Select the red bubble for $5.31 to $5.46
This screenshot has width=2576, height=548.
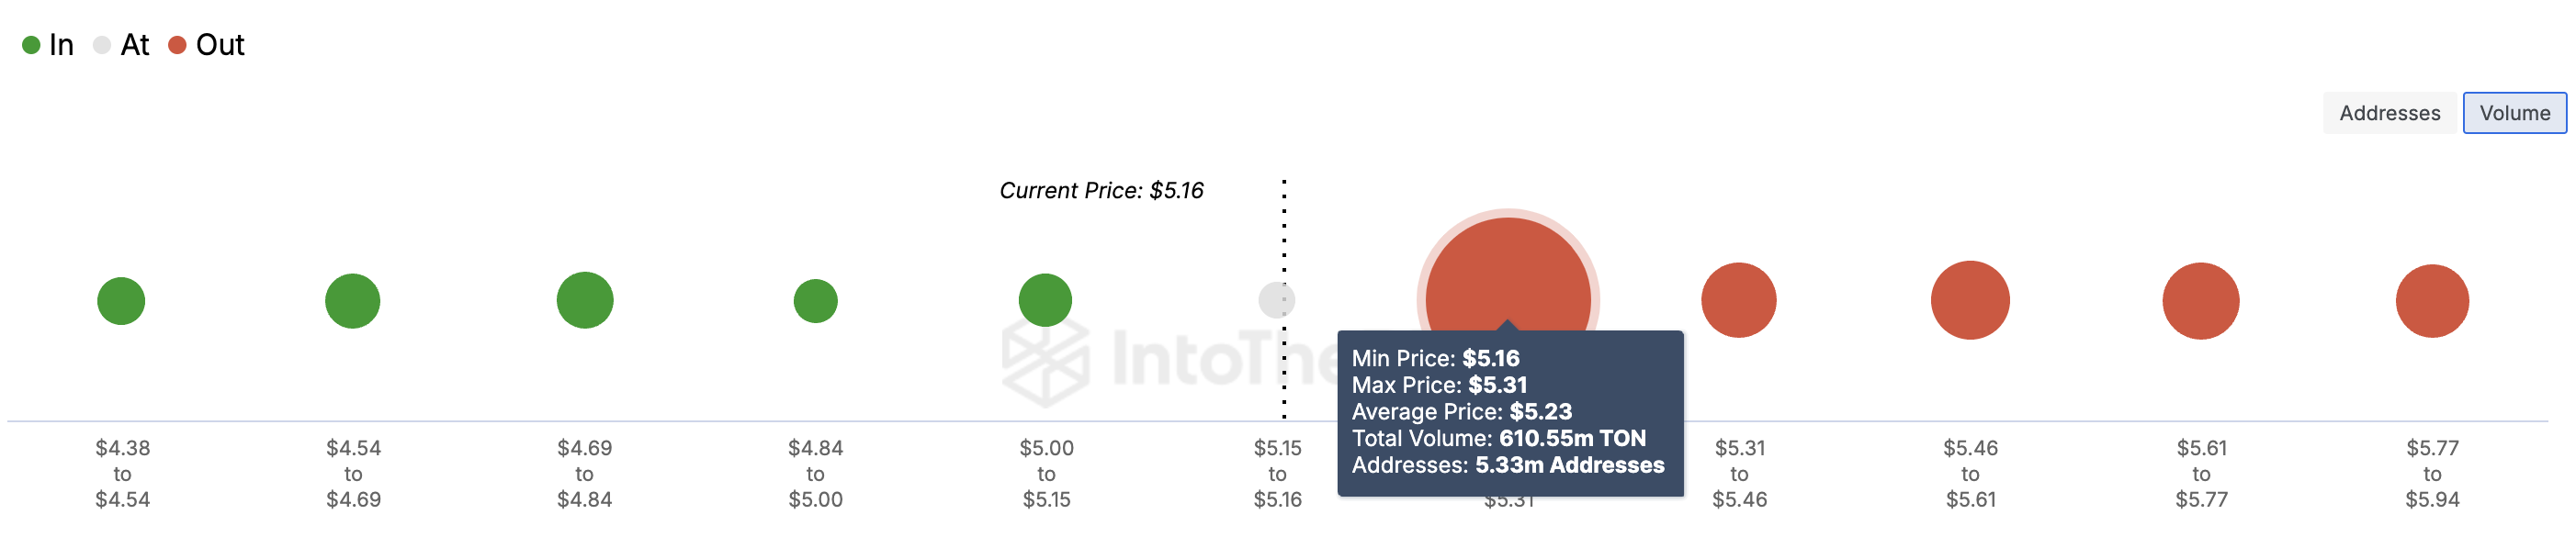(1739, 300)
